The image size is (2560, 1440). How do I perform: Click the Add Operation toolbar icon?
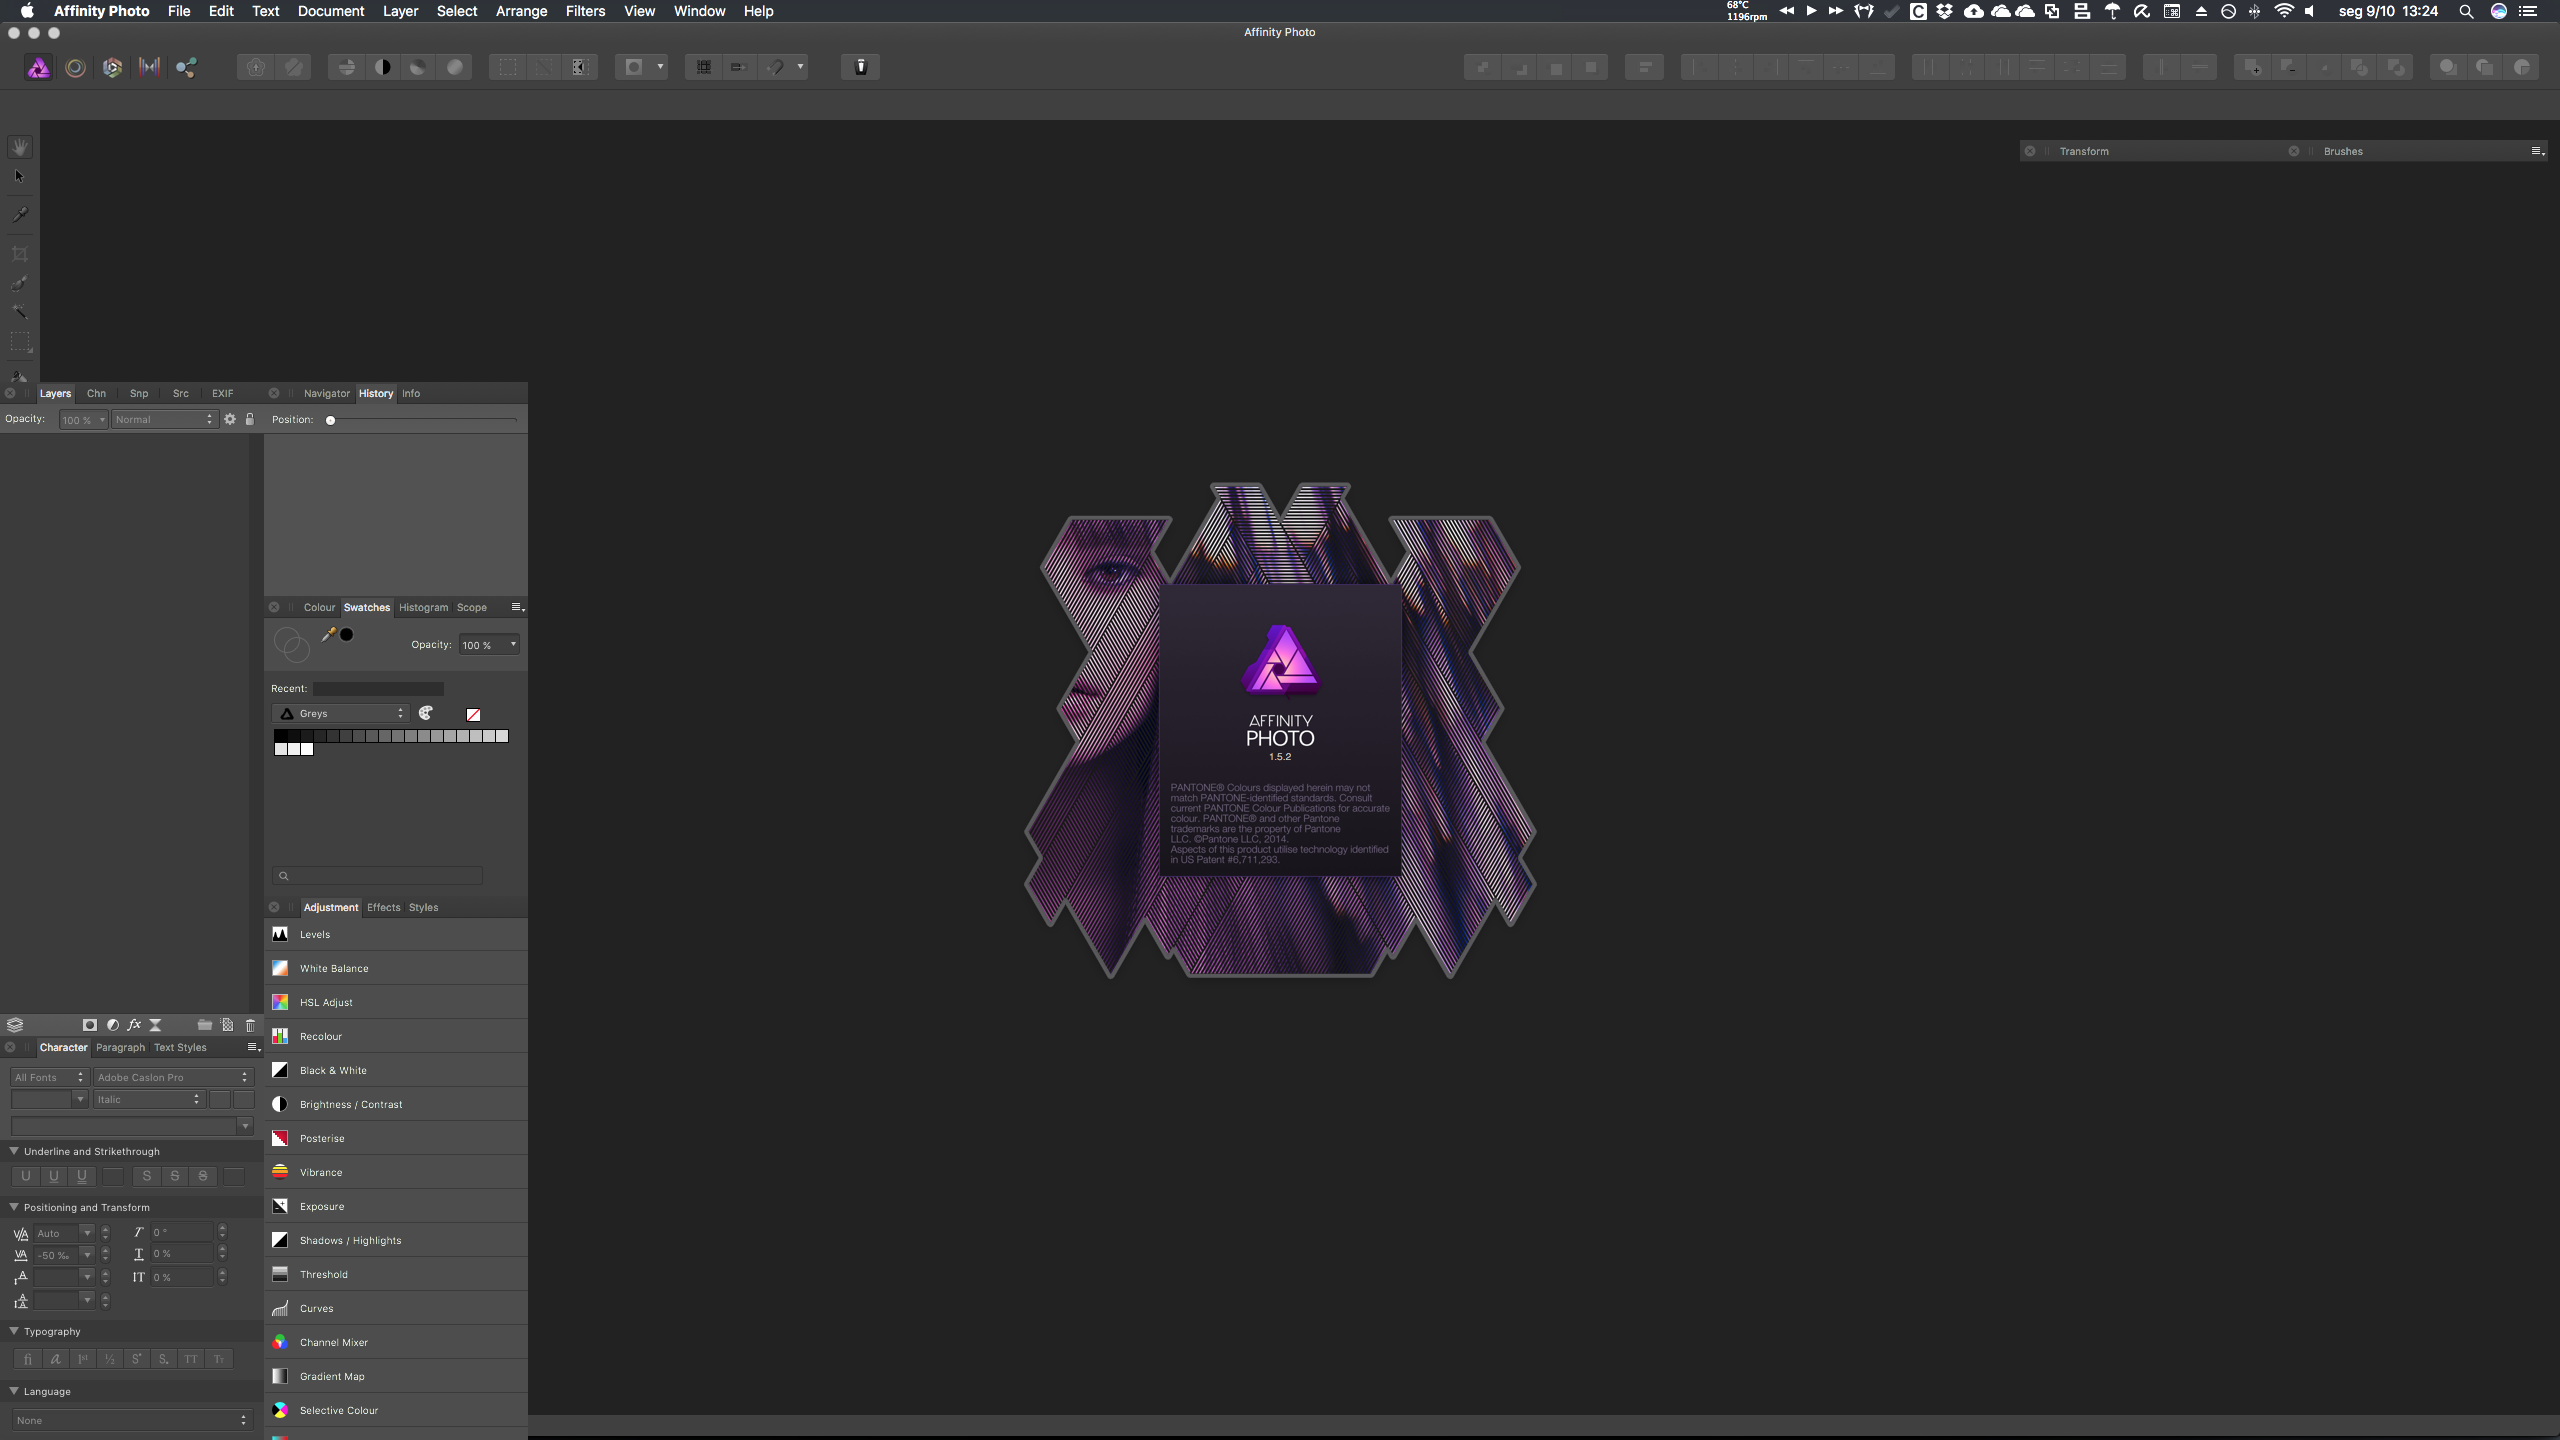coord(2252,67)
